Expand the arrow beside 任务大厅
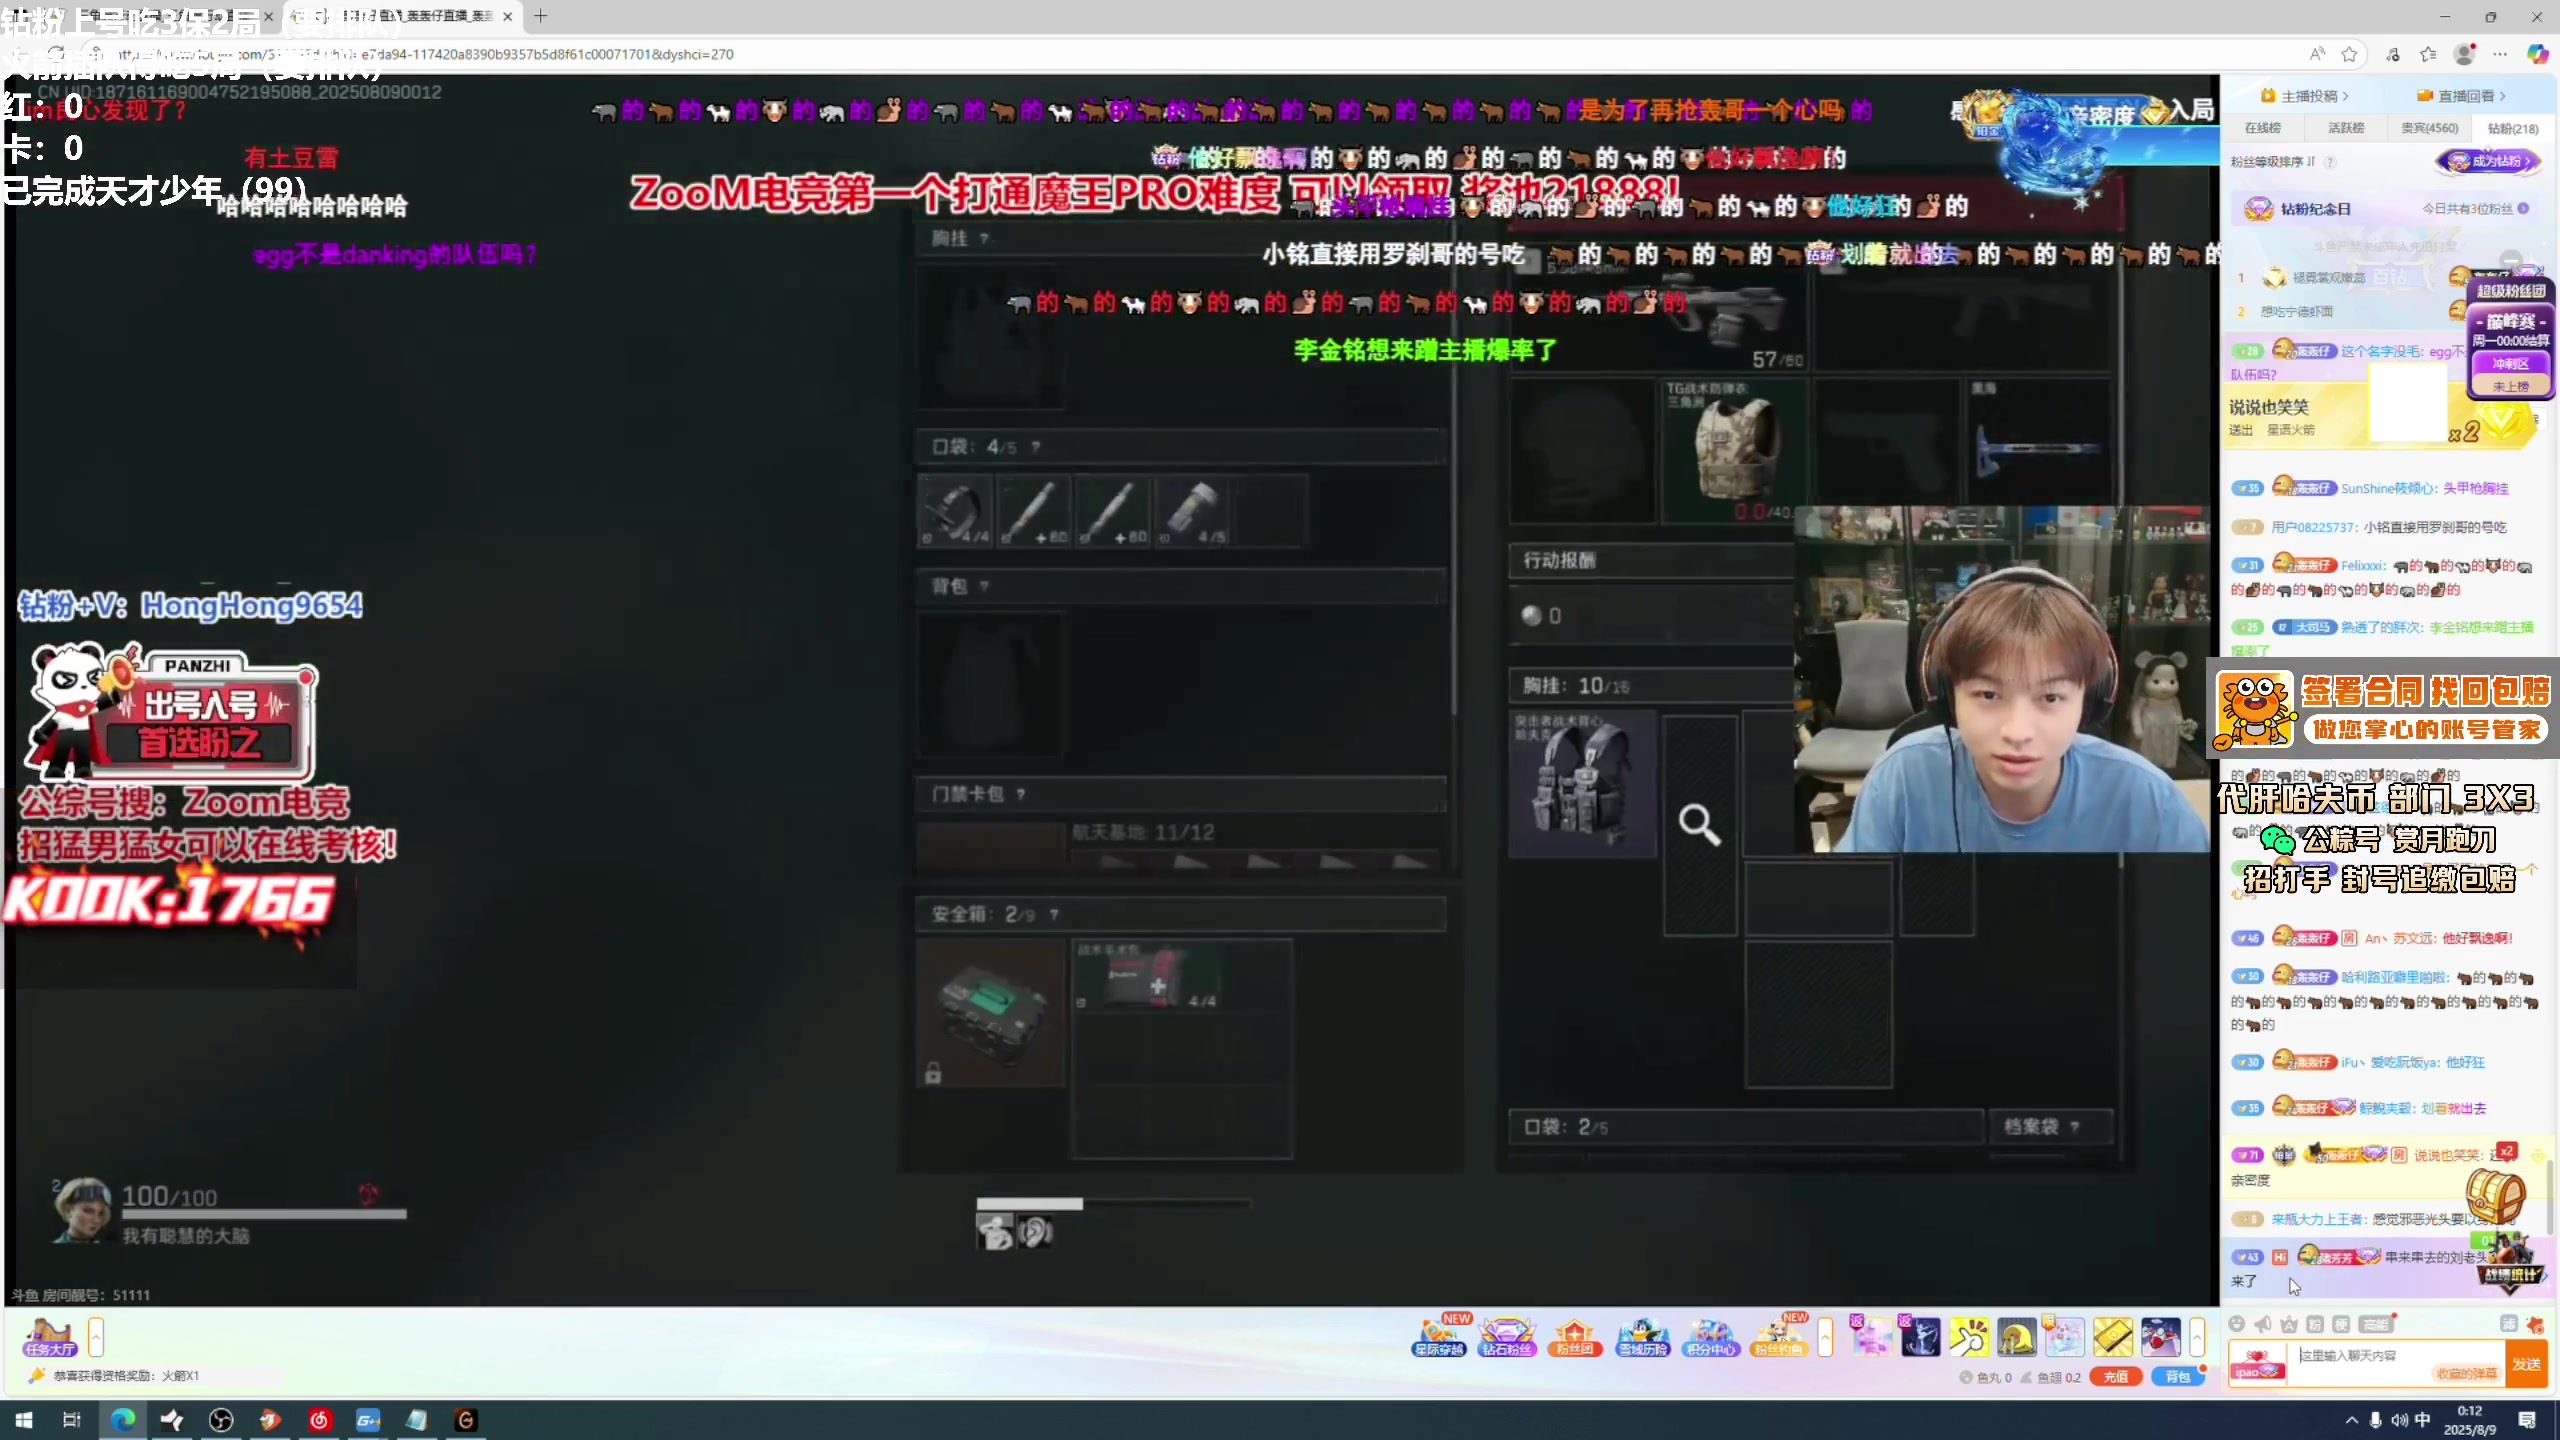The image size is (2560, 1440). pos(96,1337)
